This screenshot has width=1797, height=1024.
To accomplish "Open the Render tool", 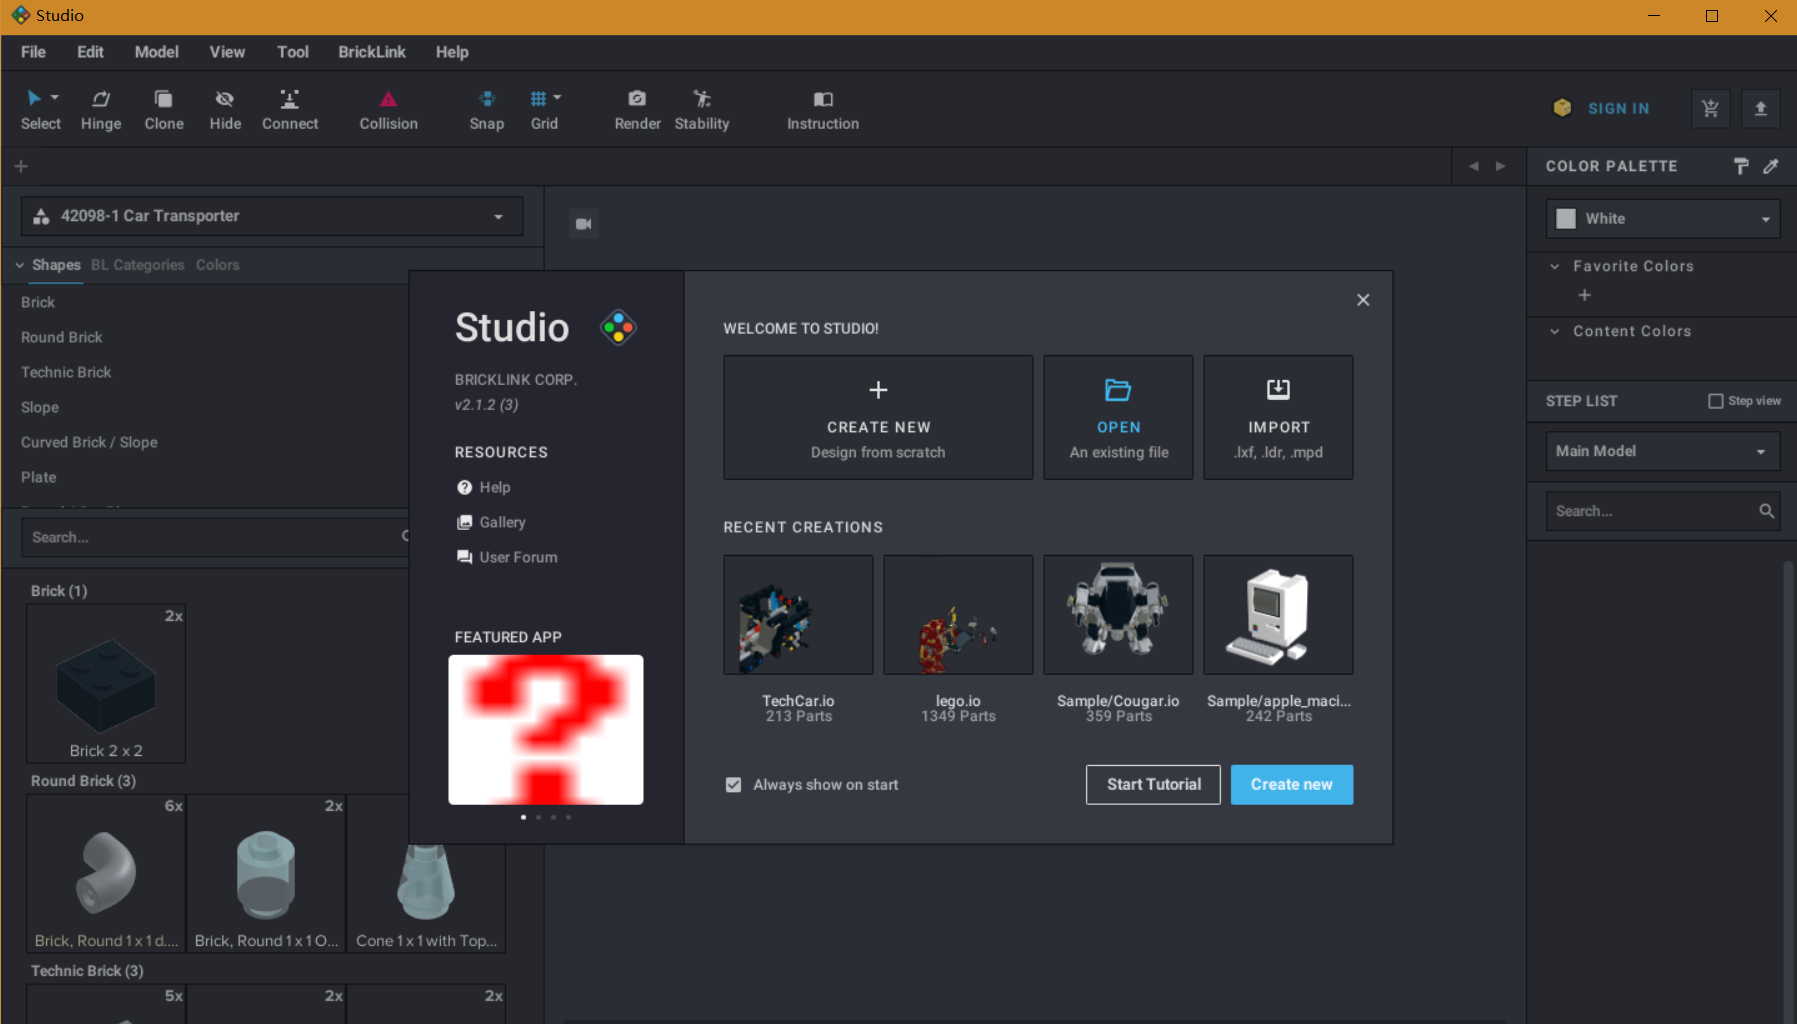I will (x=637, y=110).
